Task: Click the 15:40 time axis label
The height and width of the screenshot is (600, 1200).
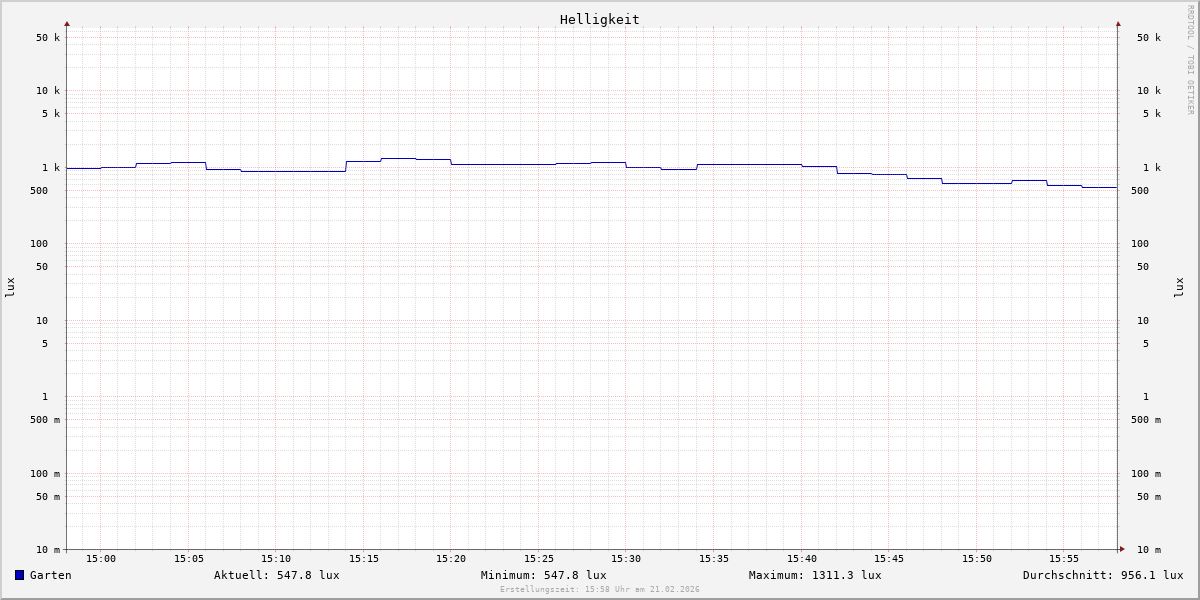Action: pos(802,558)
